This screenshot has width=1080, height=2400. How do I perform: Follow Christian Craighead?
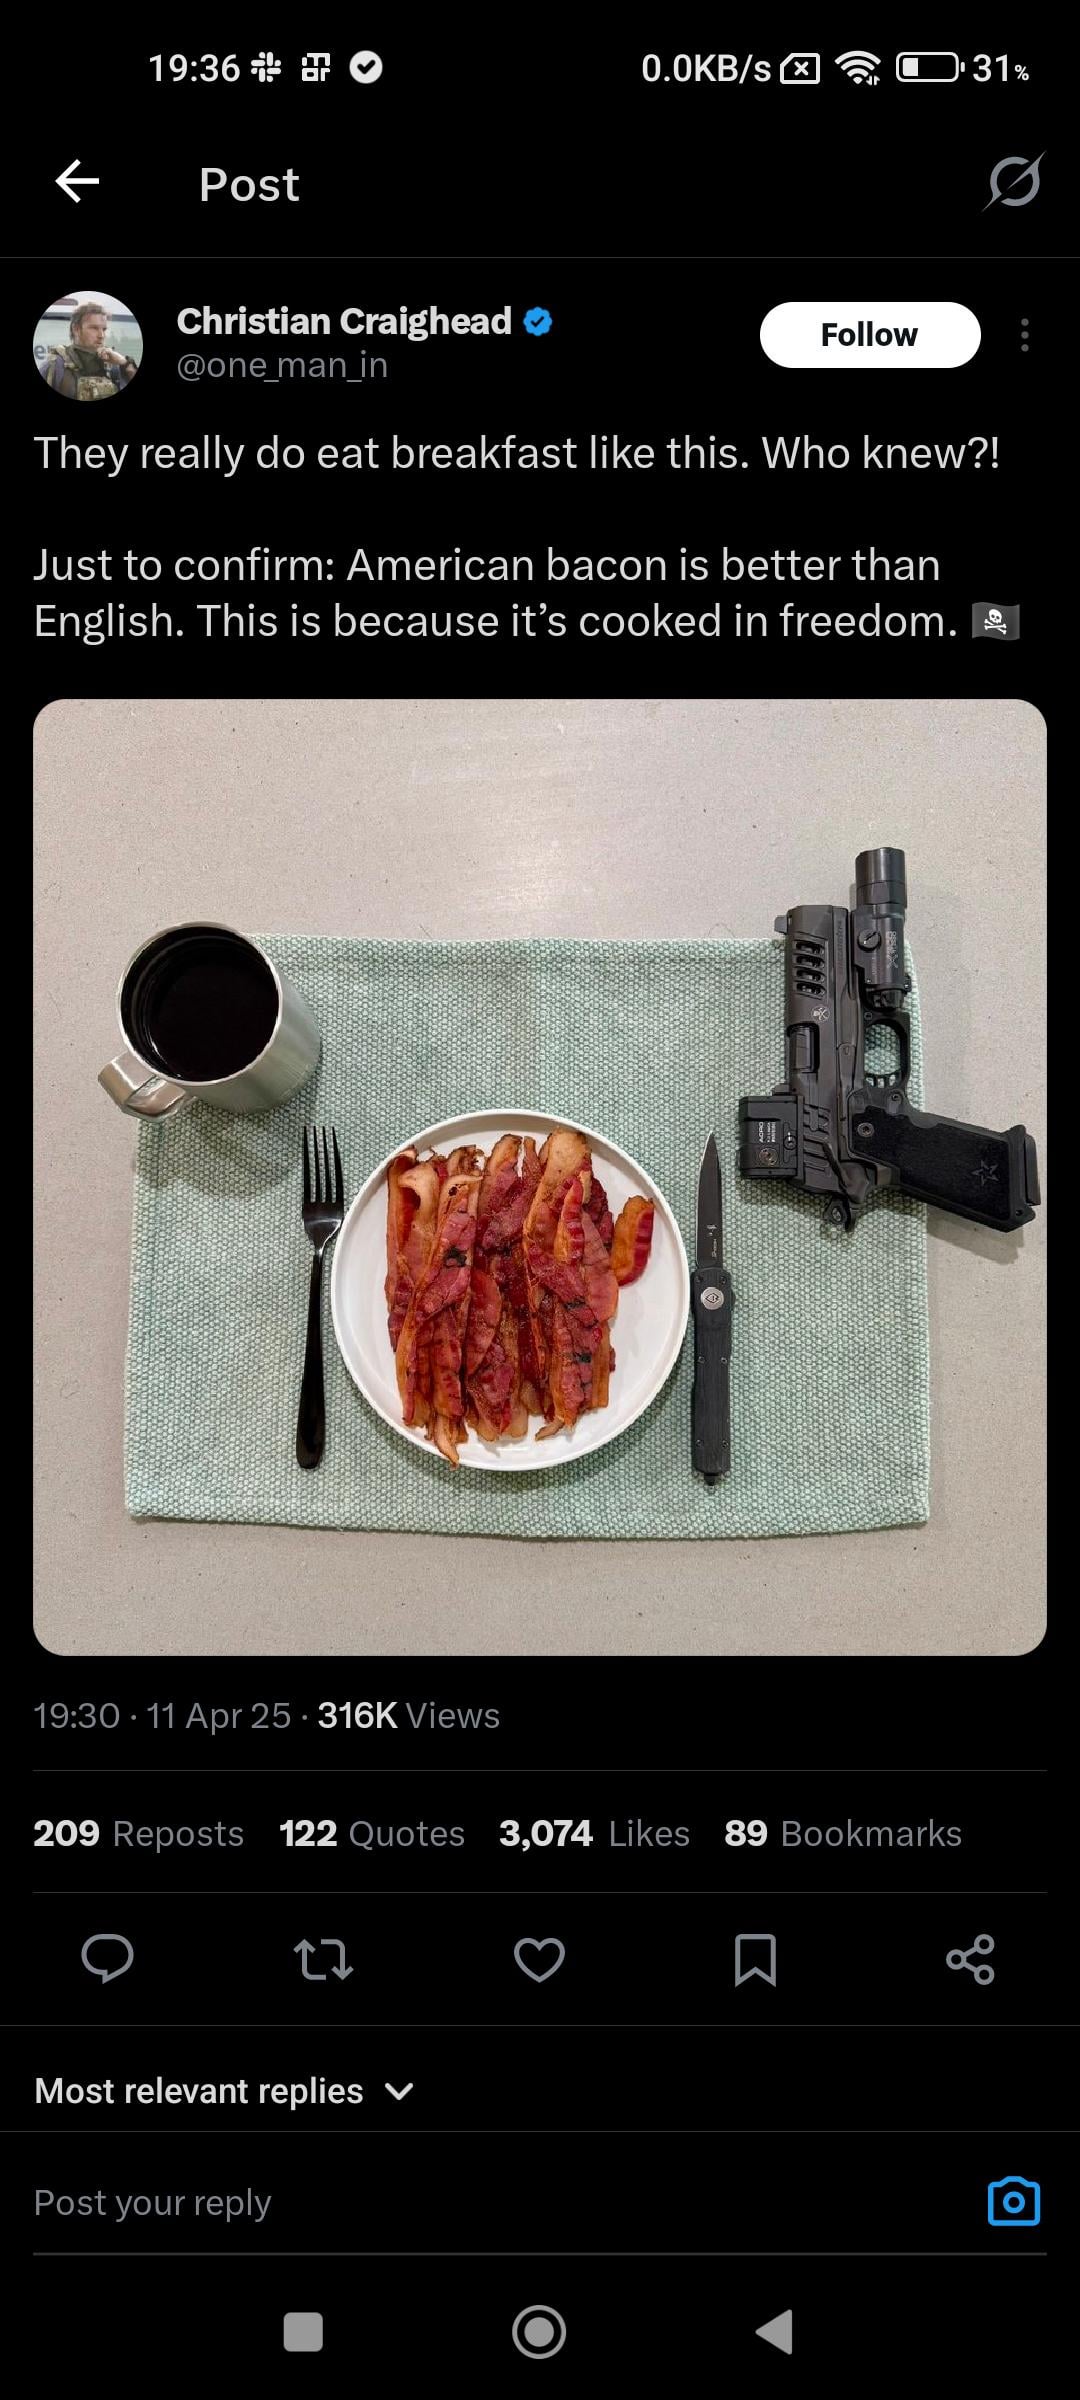(870, 335)
